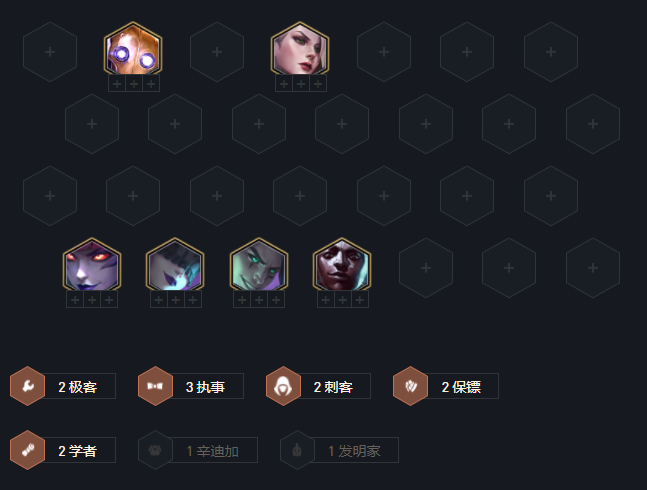
Task: Click the Geek (极客) wrench trait icon
Action: (28, 386)
